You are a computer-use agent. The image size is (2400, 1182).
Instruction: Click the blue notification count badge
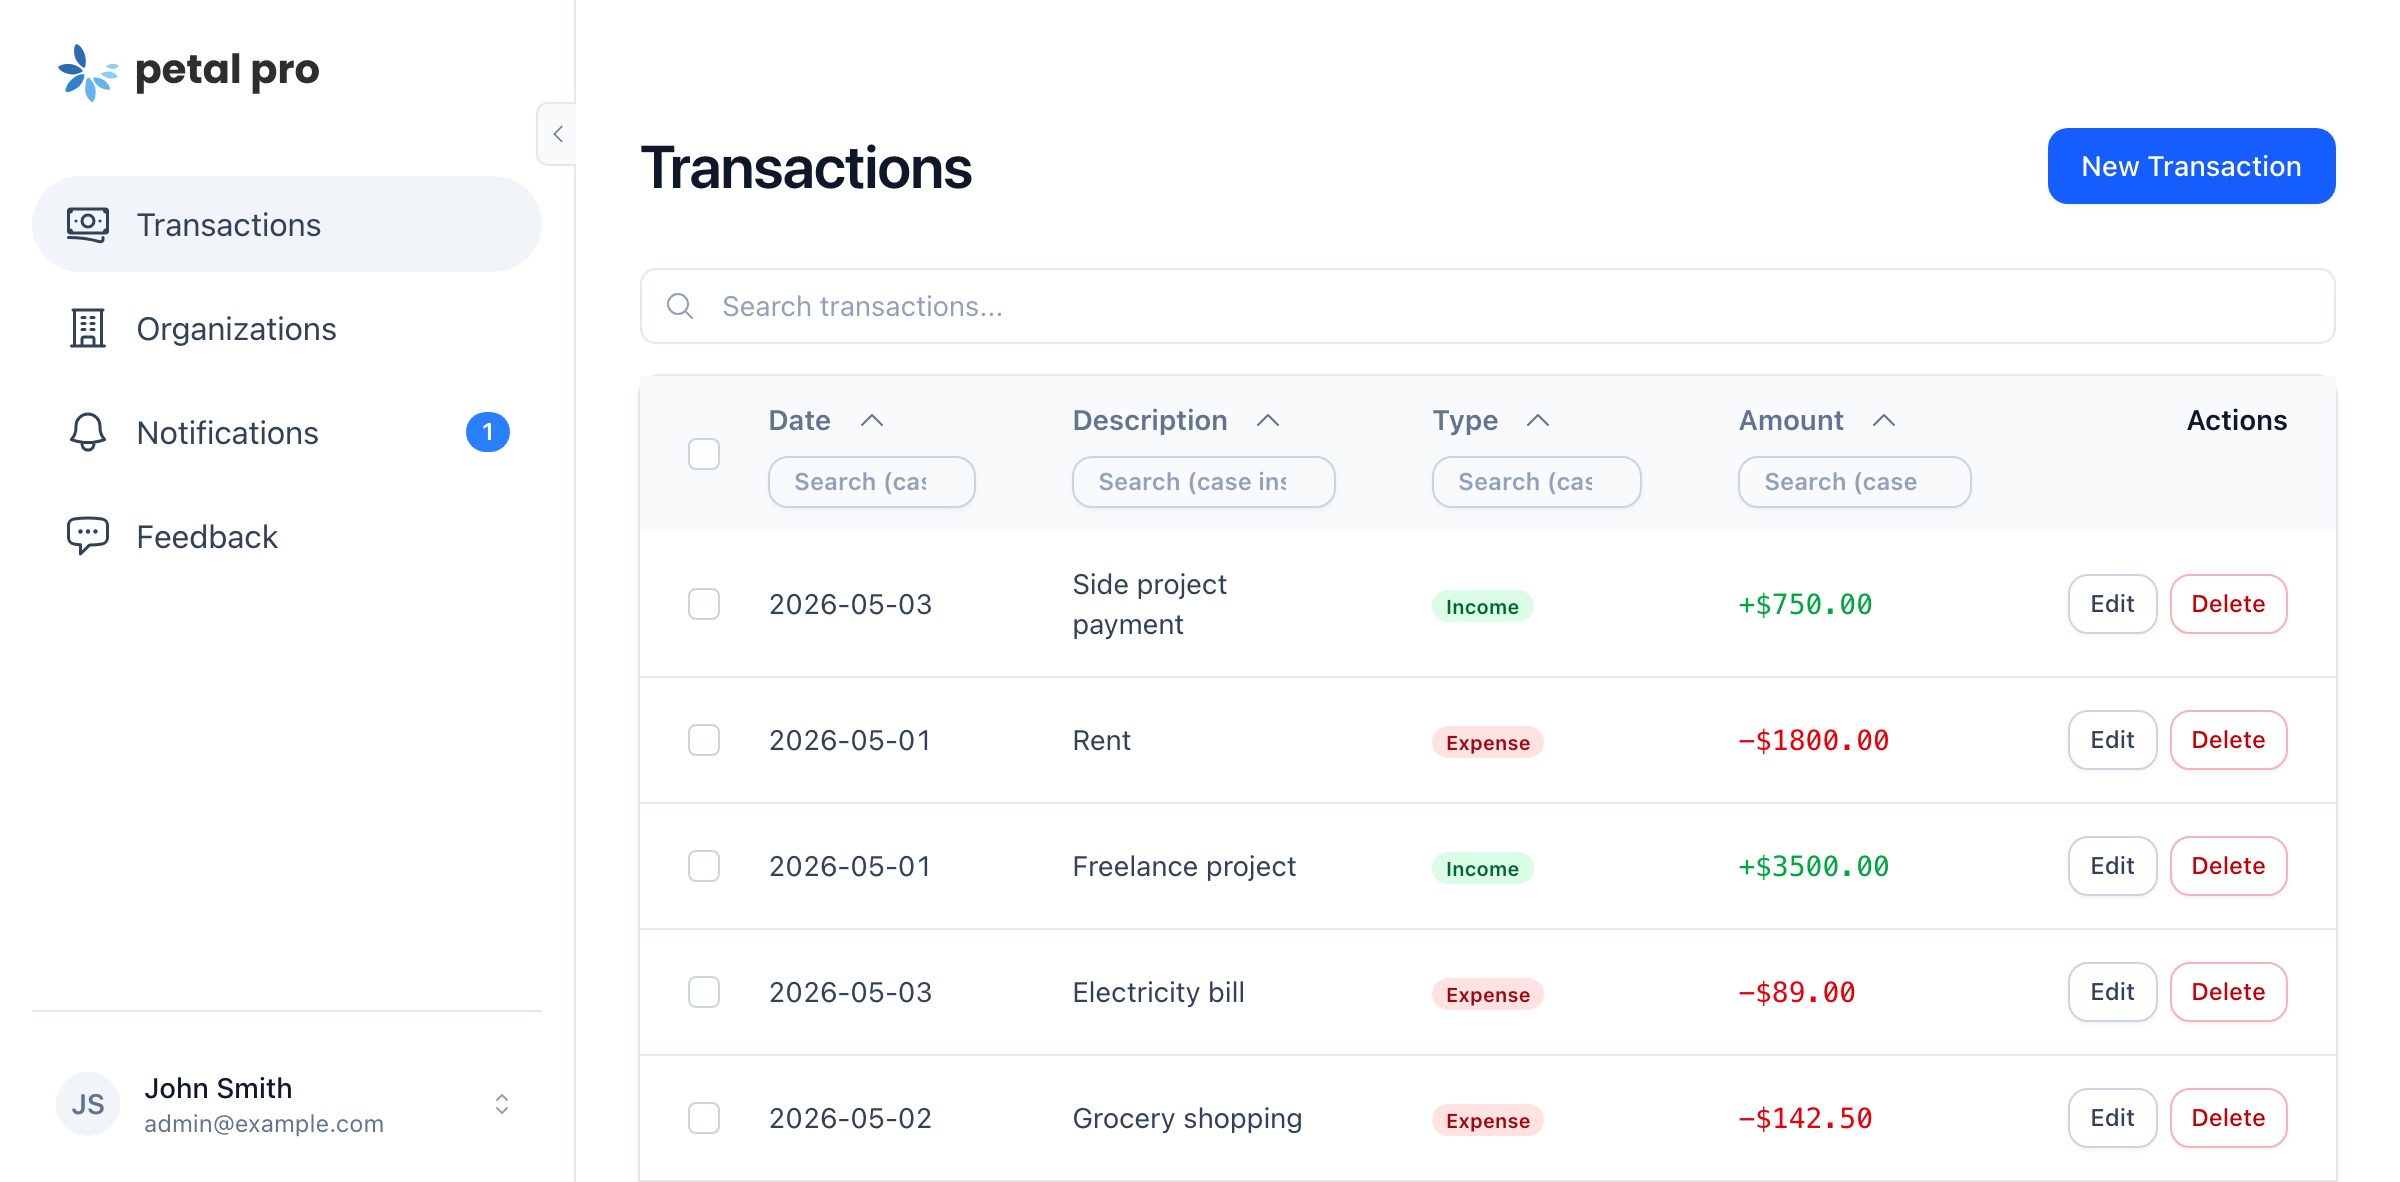tap(488, 432)
